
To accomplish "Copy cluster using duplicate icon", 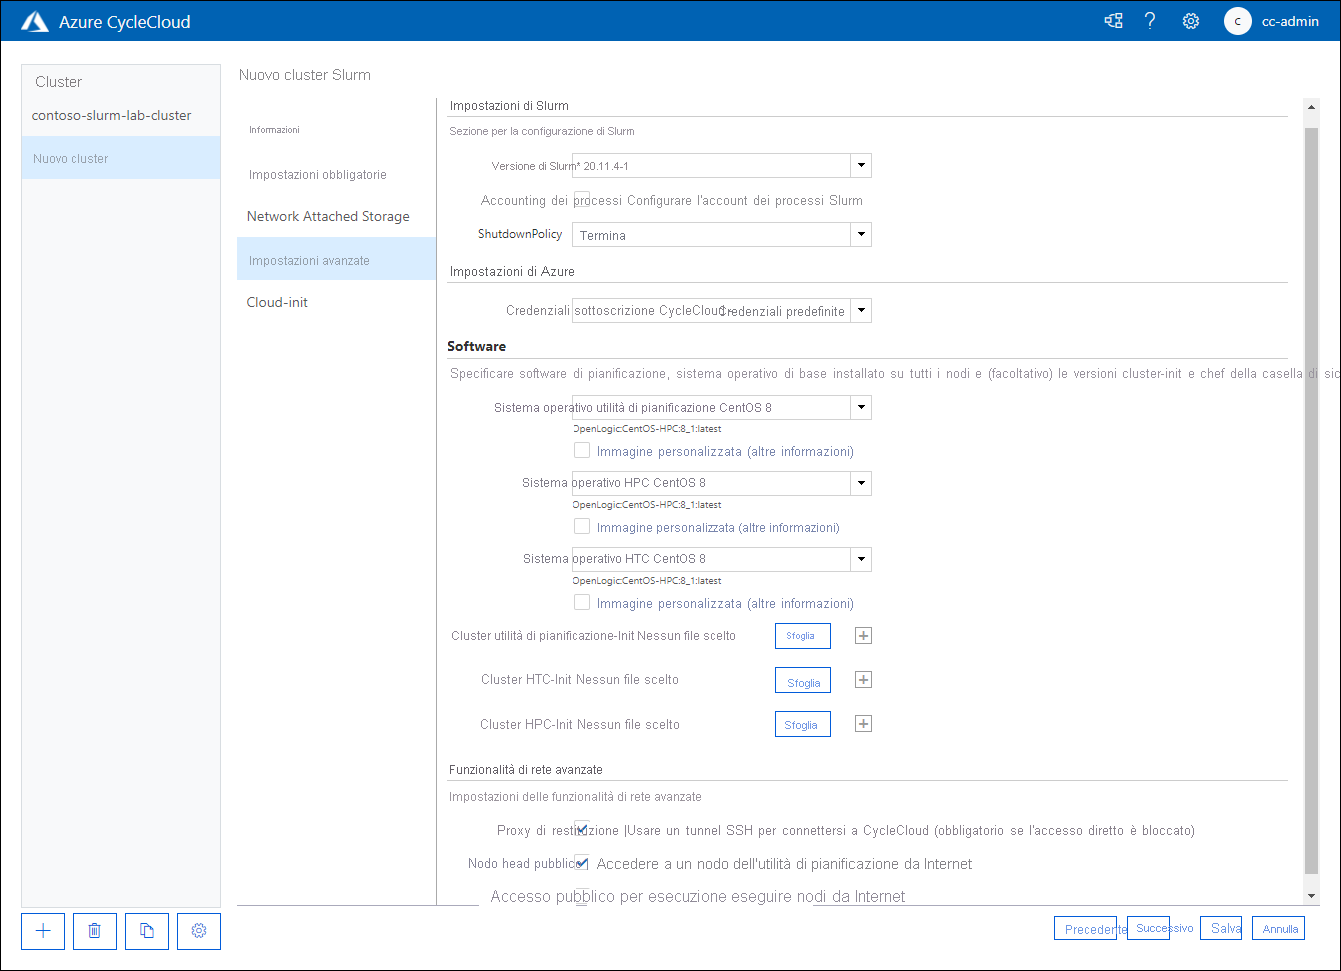I will [147, 931].
